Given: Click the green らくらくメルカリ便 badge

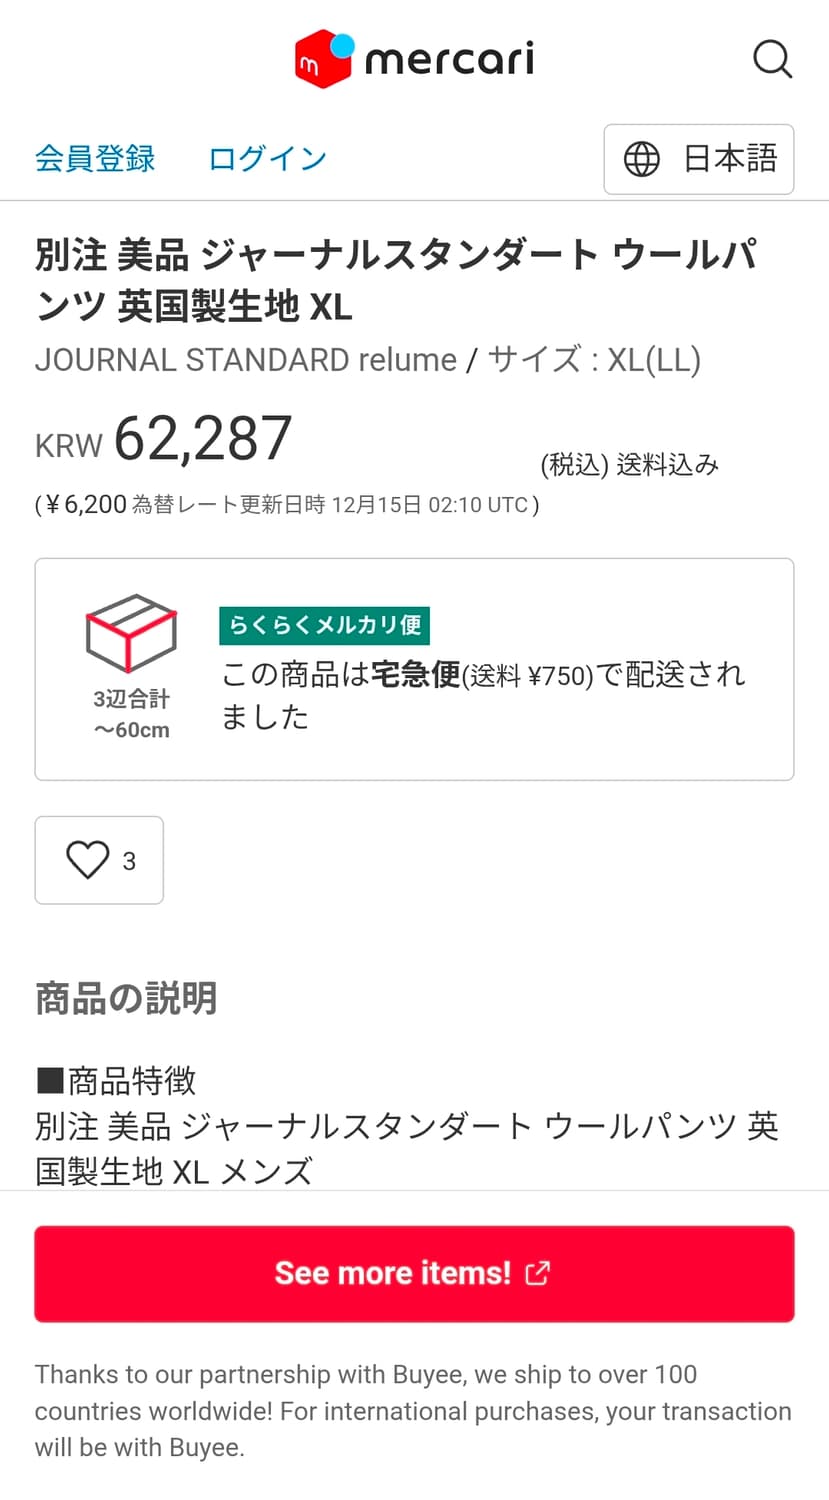Looking at the screenshot, I should pos(325,625).
